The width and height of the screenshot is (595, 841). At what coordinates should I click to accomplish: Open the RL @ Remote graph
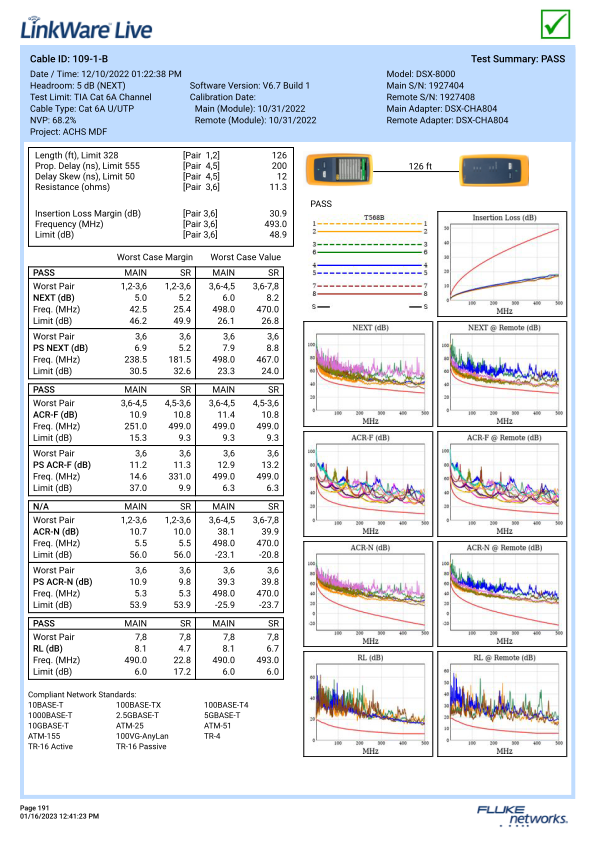pyautogui.click(x=502, y=704)
